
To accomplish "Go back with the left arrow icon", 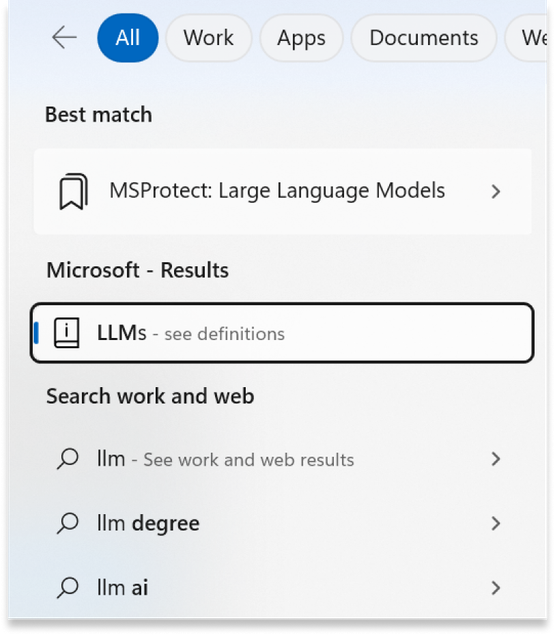I will 64,37.
